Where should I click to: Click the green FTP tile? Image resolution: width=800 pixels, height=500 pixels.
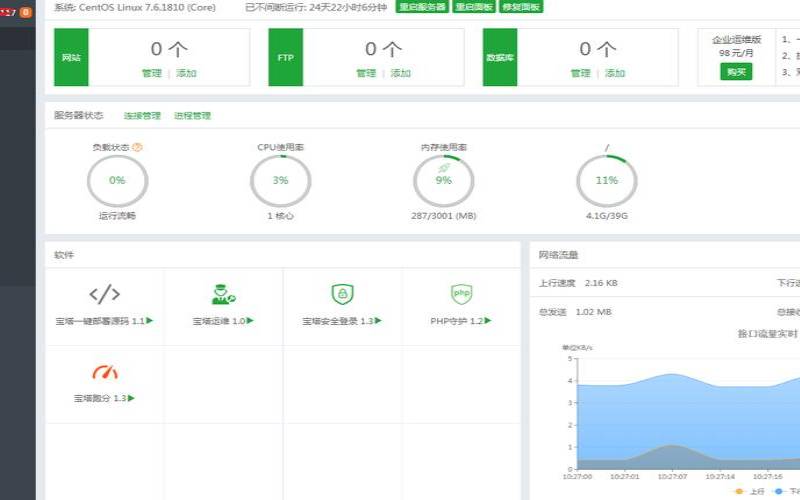click(x=286, y=57)
